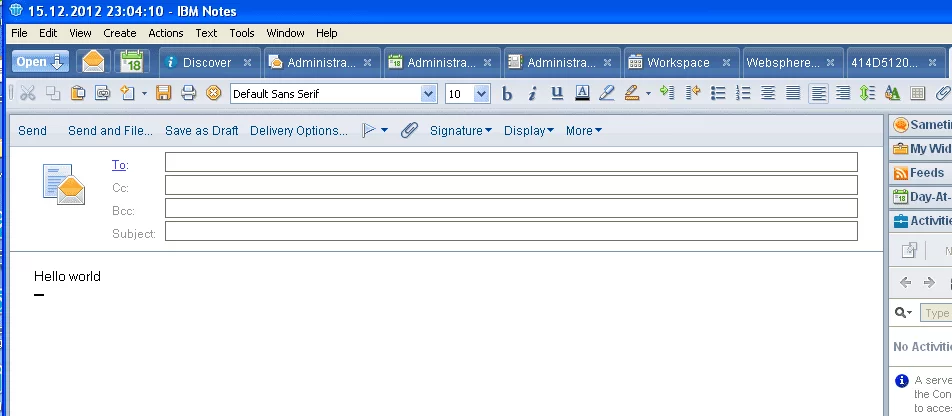
Task: Click the highlighter pen icon
Action: [631, 93]
